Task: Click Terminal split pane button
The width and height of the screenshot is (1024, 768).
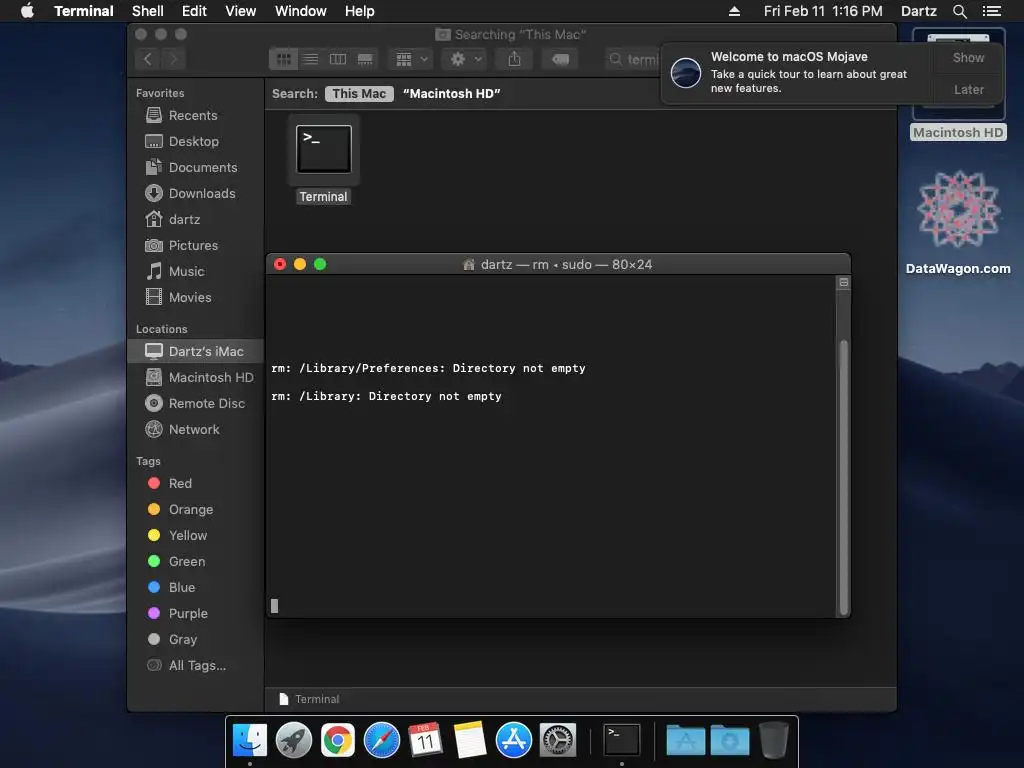Action: tap(843, 282)
